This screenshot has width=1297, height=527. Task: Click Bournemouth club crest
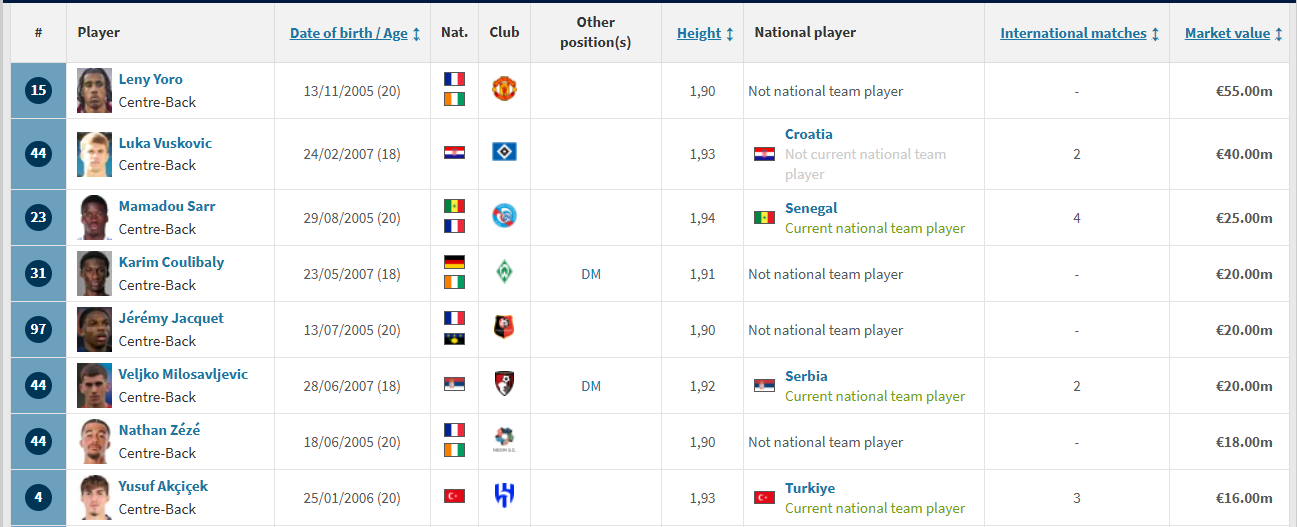(504, 384)
